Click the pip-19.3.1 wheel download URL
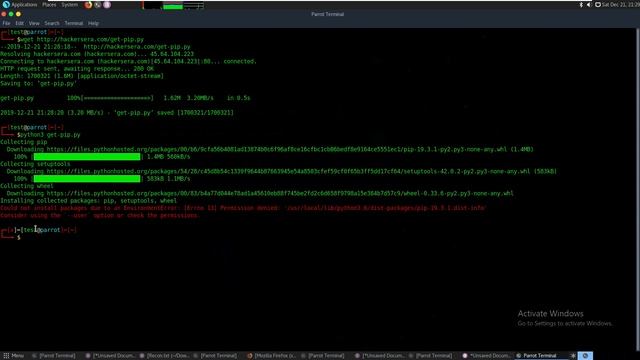This screenshot has height=360, width=640. click(x=276, y=149)
